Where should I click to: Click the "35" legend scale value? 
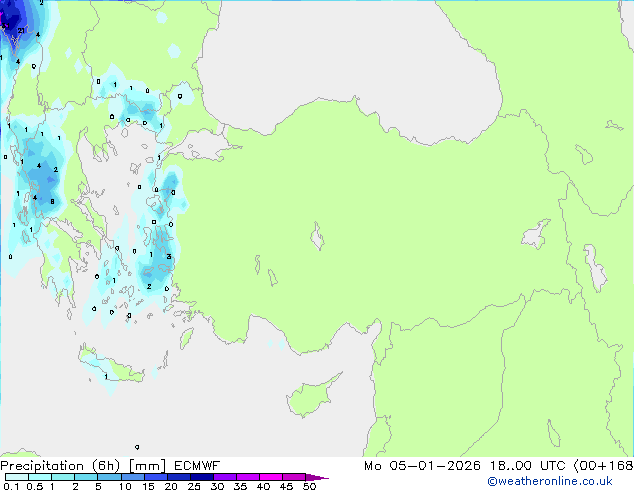click(240, 486)
